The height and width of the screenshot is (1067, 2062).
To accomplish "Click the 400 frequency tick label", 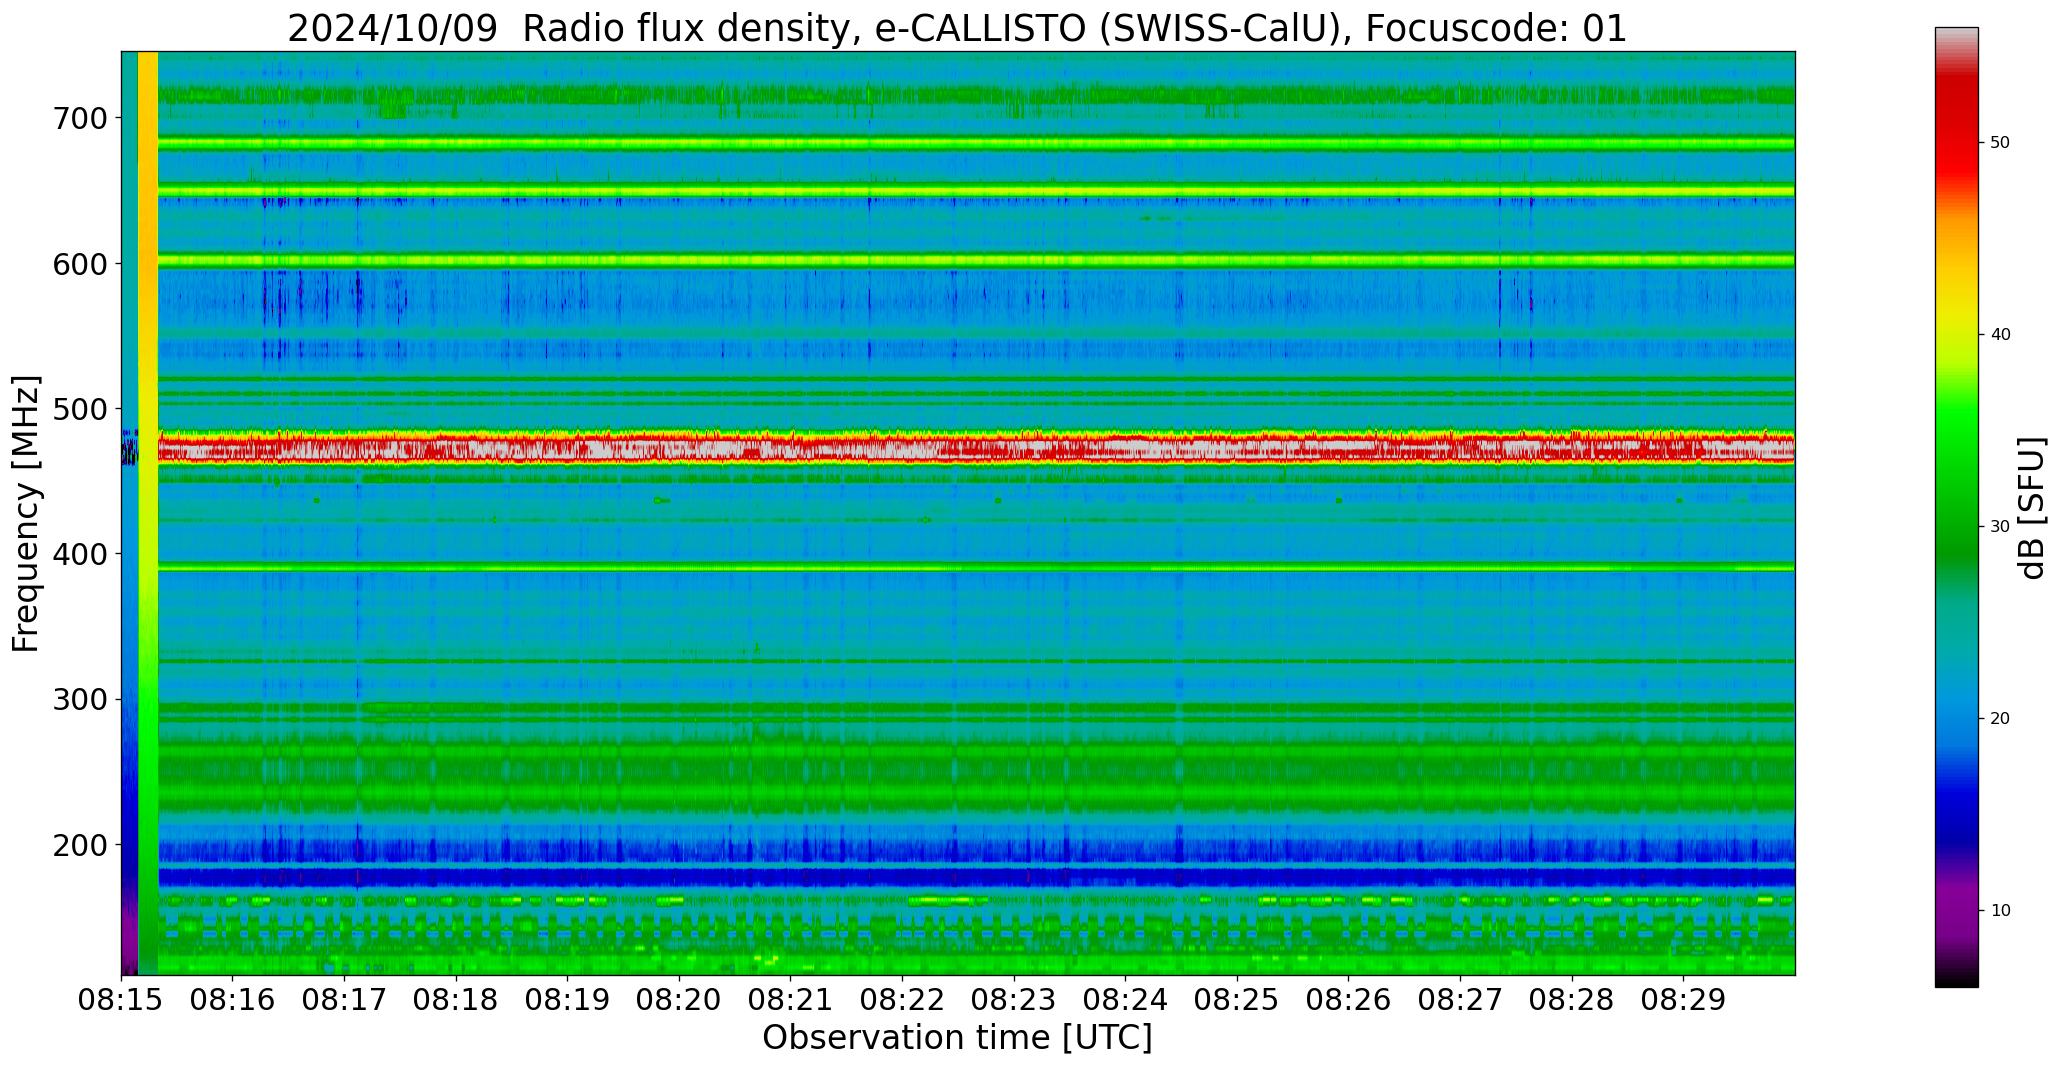I will pyautogui.click(x=78, y=554).
